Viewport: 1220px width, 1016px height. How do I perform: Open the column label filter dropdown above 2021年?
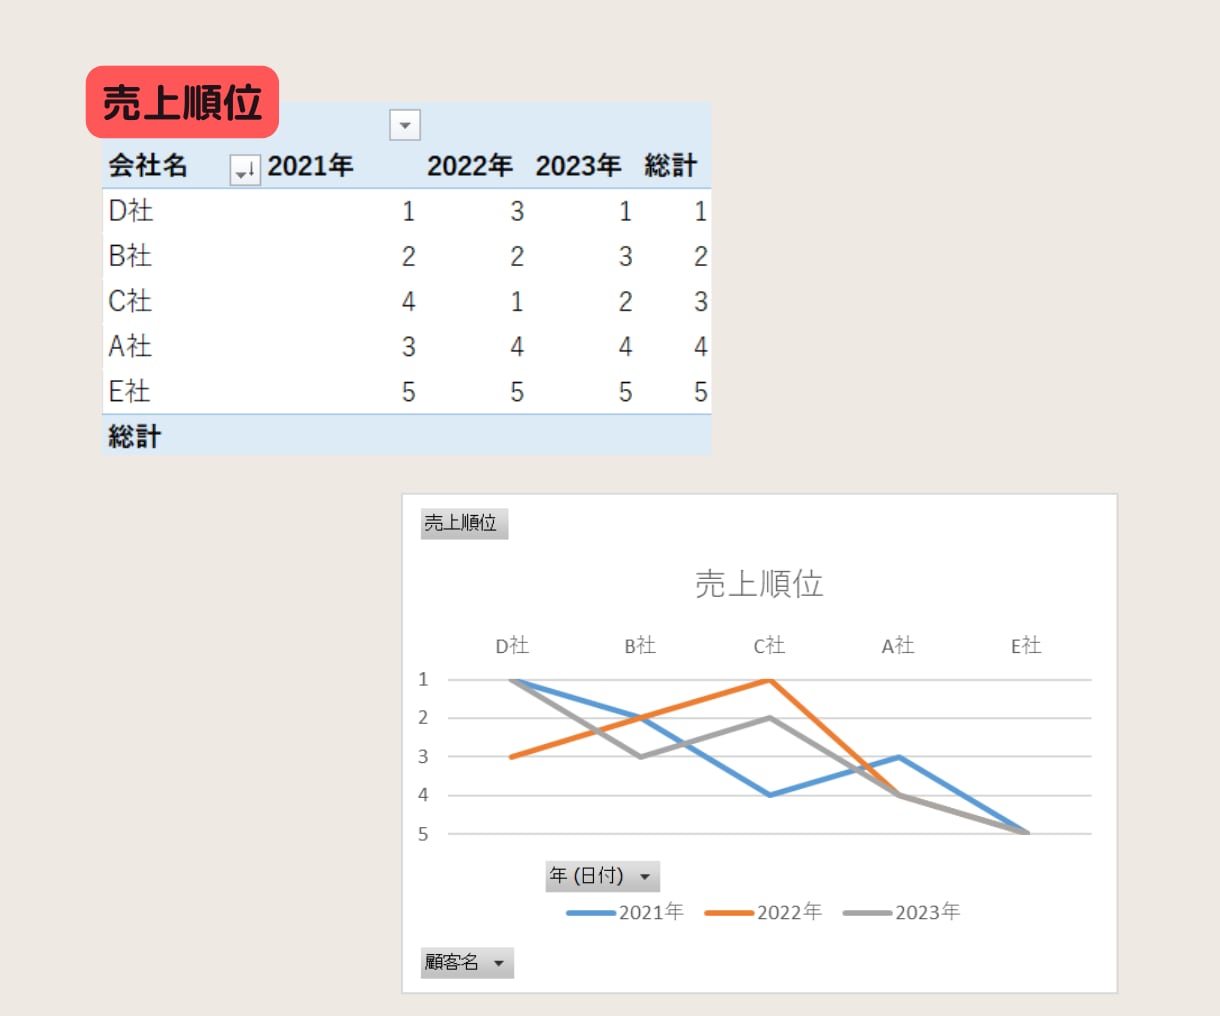click(x=405, y=125)
